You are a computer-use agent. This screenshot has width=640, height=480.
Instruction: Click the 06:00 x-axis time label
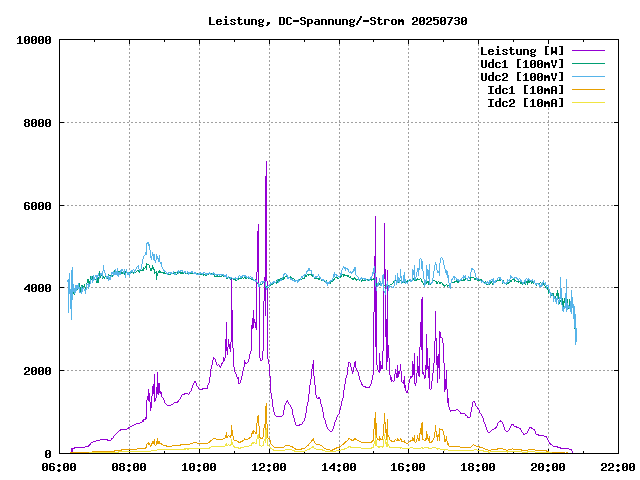pos(60,467)
